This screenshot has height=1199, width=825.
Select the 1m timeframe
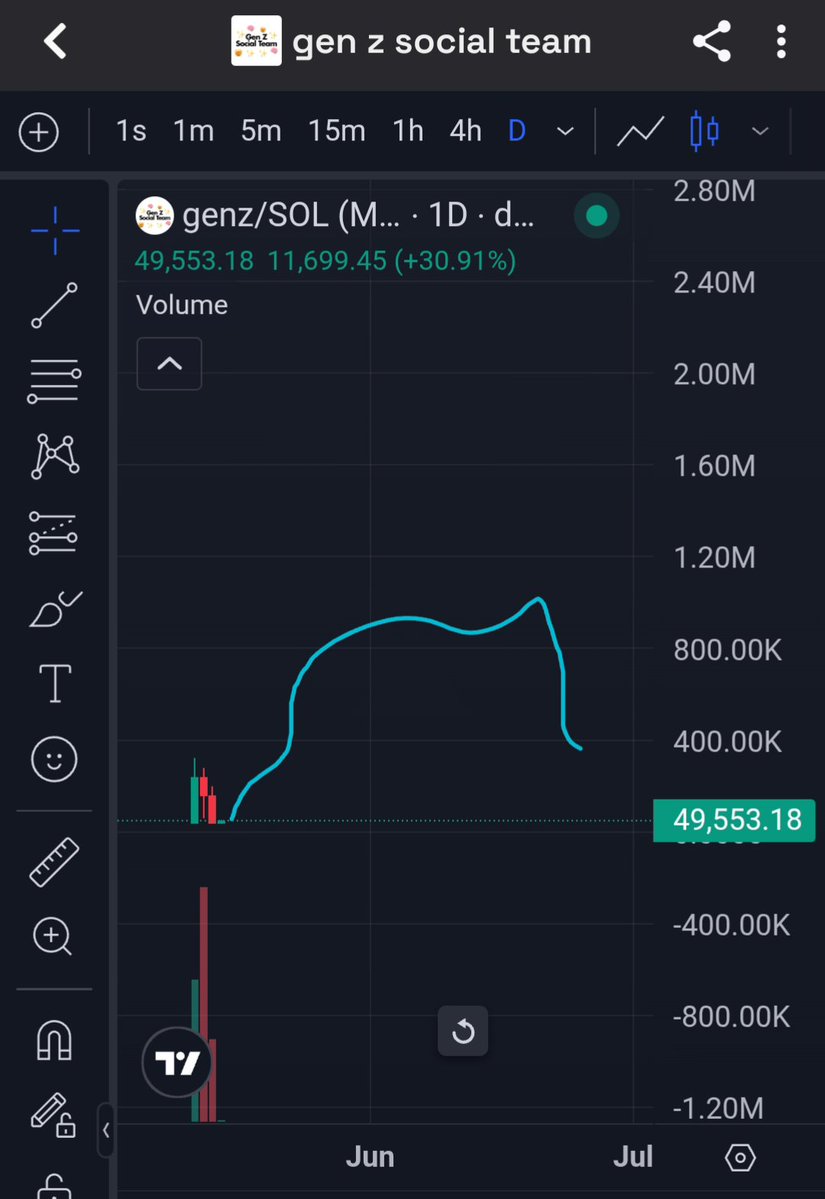tap(193, 132)
